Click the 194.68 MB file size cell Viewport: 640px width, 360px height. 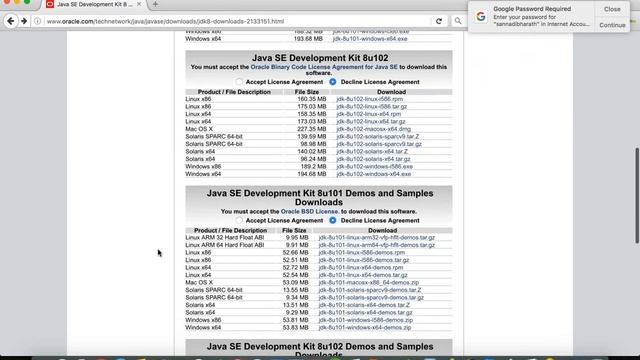(311, 174)
